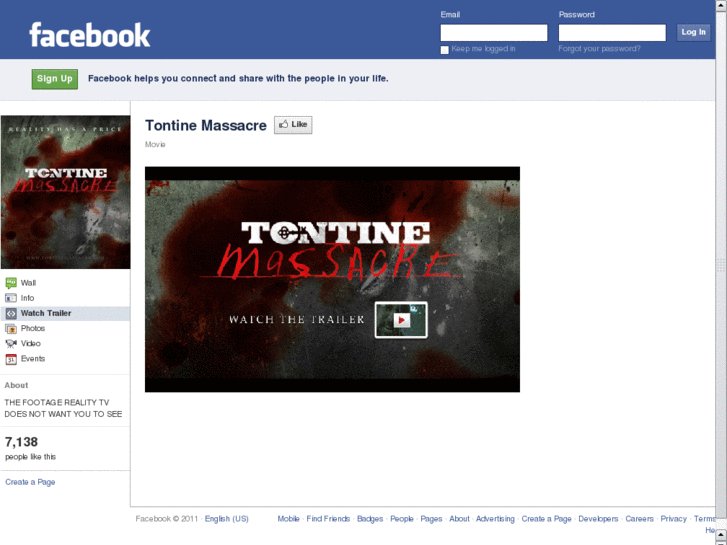Click the Developers footer link
This screenshot has width=727, height=545.
tap(598, 519)
